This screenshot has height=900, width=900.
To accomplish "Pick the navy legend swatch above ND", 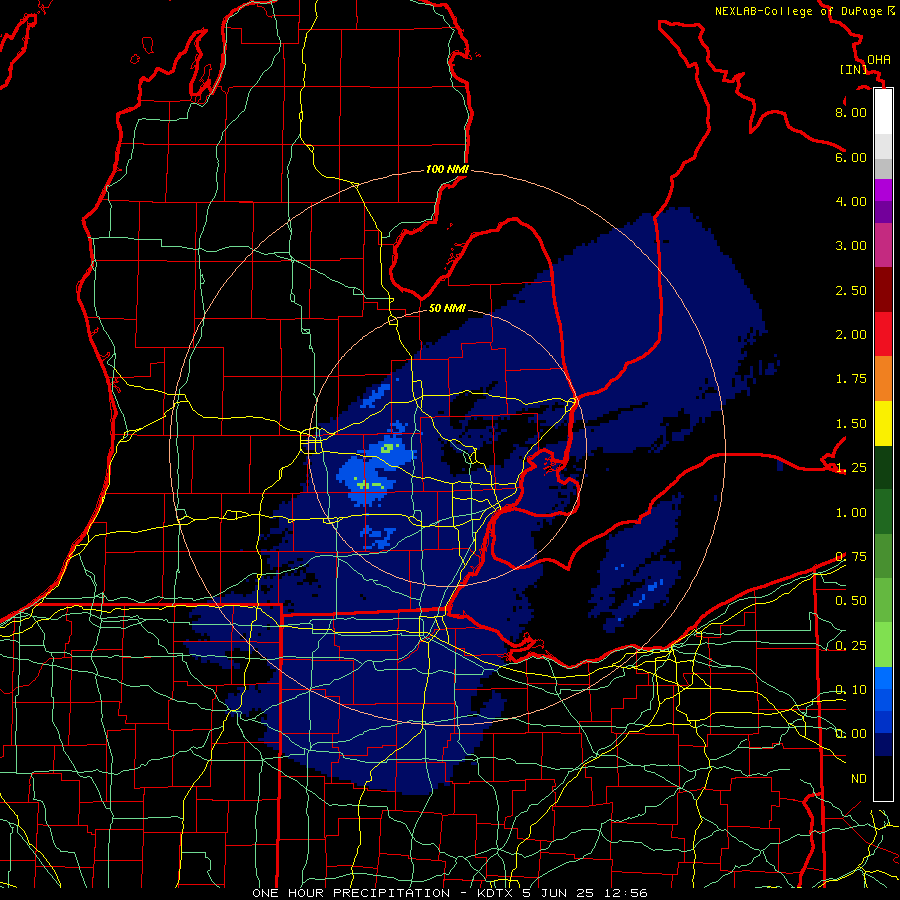I will [883, 744].
